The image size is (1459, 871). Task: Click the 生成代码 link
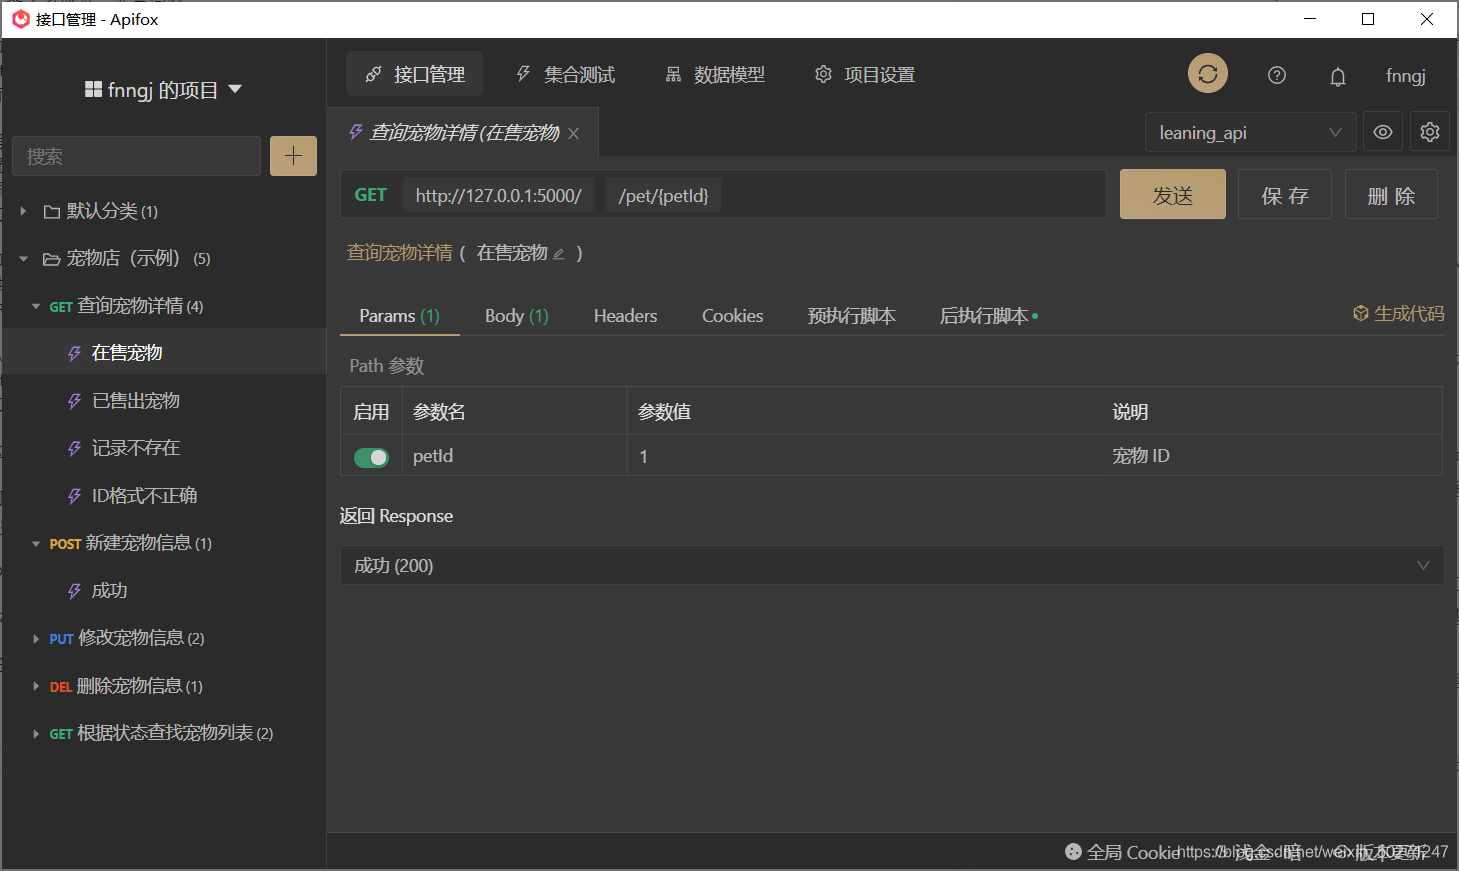pos(1398,313)
